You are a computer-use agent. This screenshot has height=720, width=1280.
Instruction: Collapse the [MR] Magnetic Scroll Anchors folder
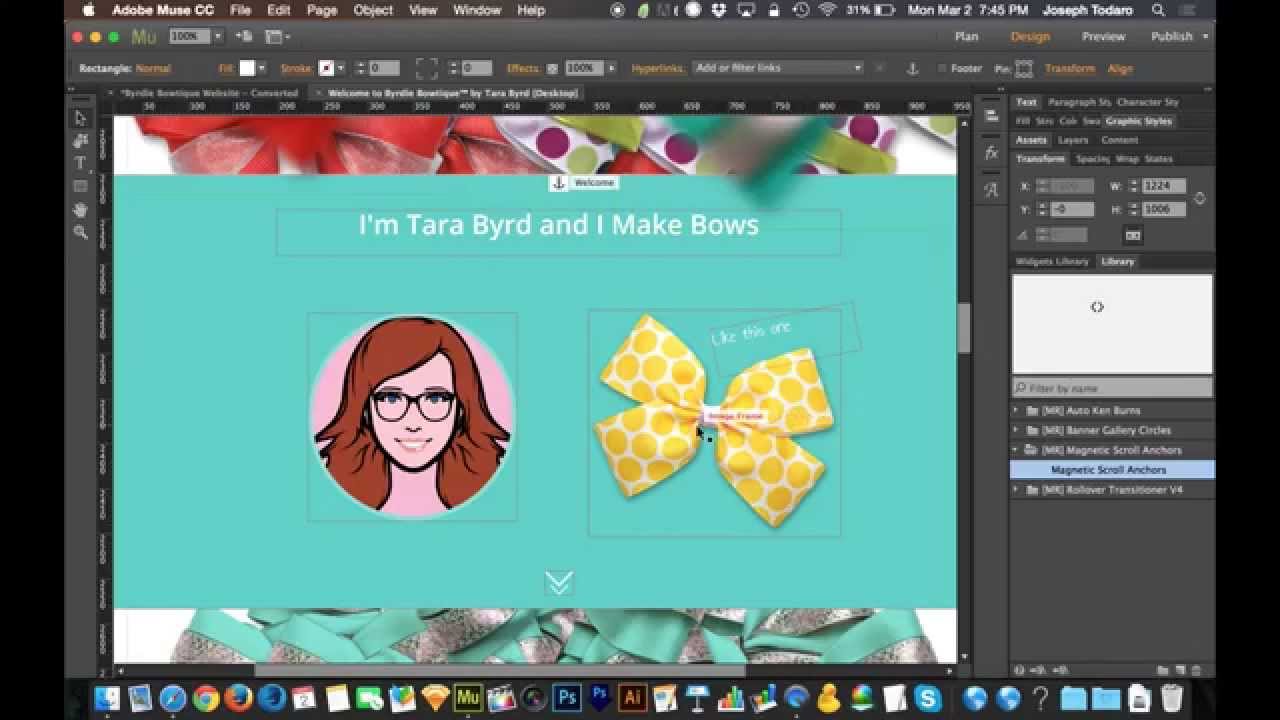click(x=1016, y=450)
